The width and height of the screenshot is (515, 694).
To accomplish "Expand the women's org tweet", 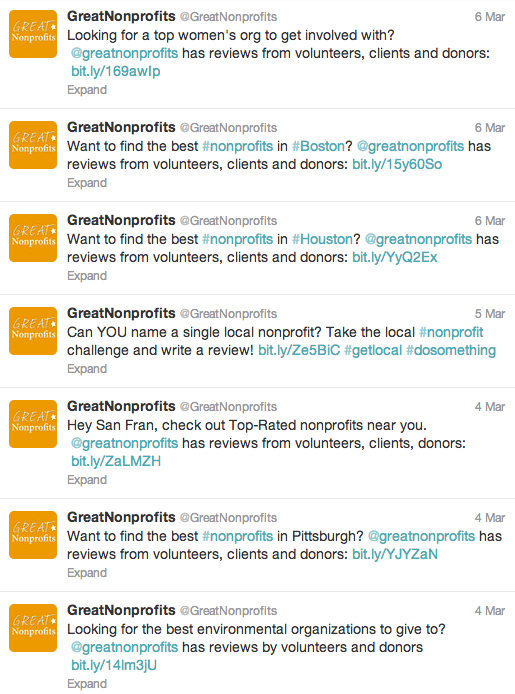I will point(87,90).
